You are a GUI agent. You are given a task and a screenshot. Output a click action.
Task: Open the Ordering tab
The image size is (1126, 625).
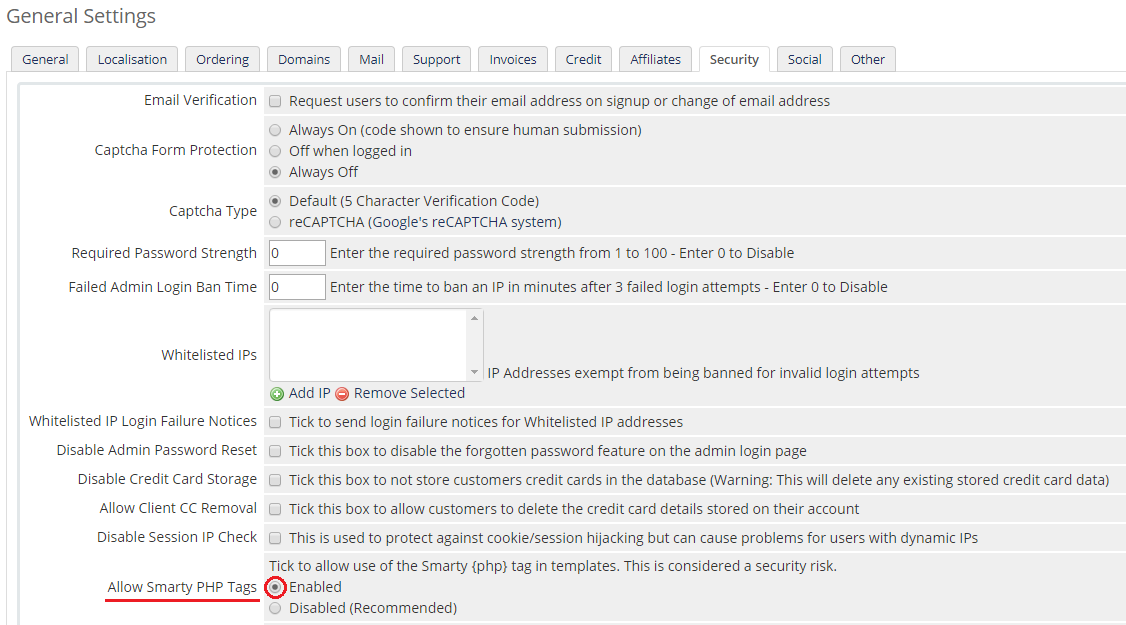(223, 60)
